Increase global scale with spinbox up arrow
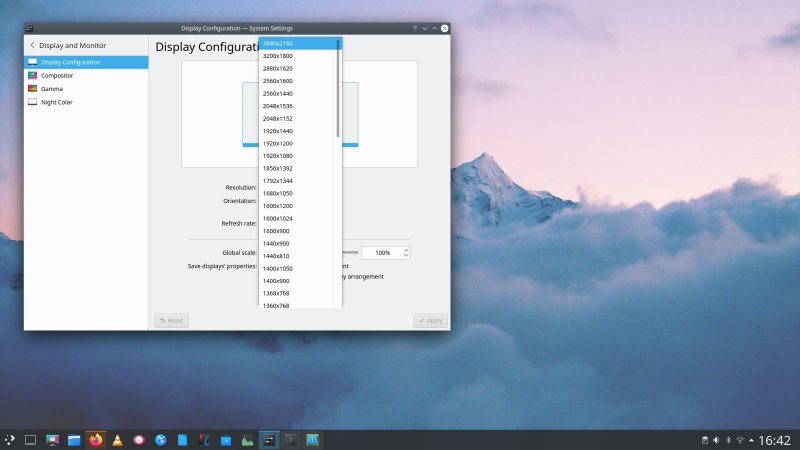800x450 pixels. (406, 250)
